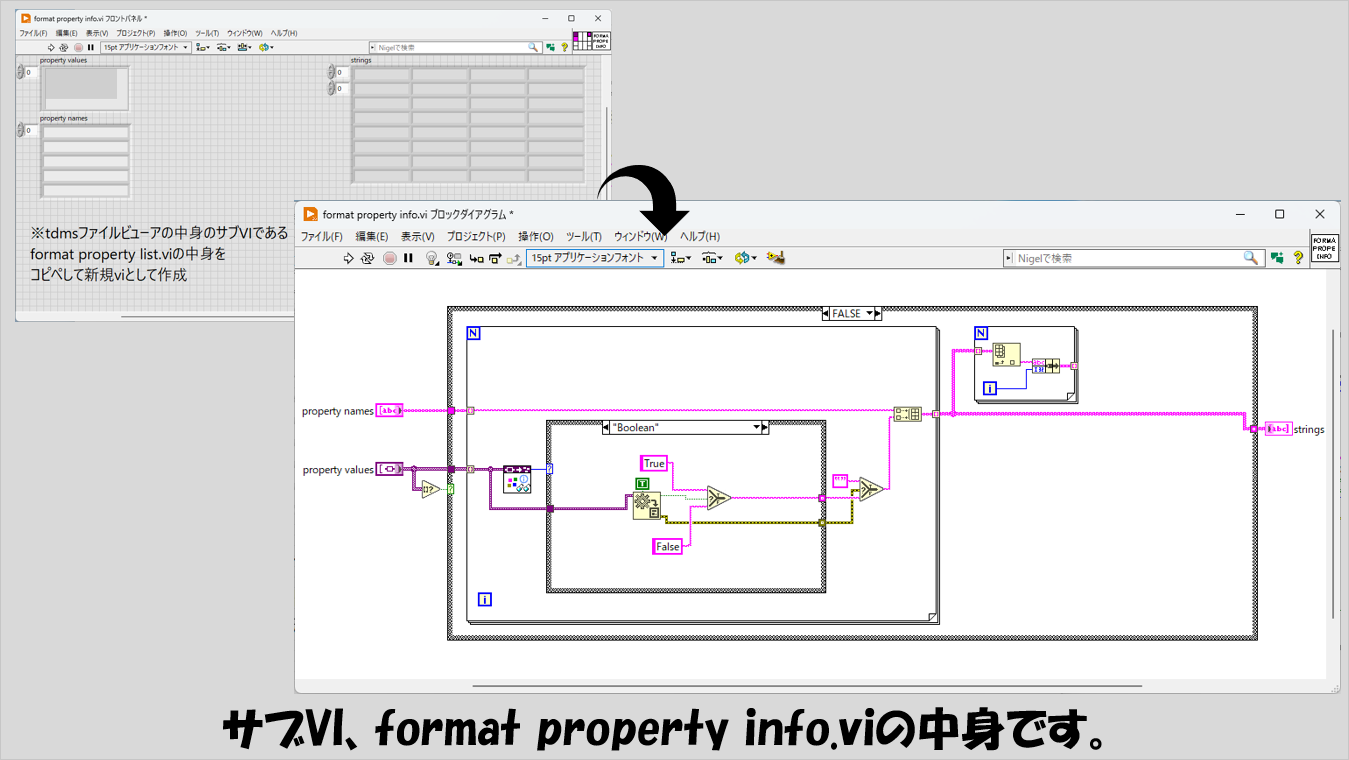Click the Step Over icon in the block diagram toolbar
The width and height of the screenshot is (1349, 760).
(495, 258)
